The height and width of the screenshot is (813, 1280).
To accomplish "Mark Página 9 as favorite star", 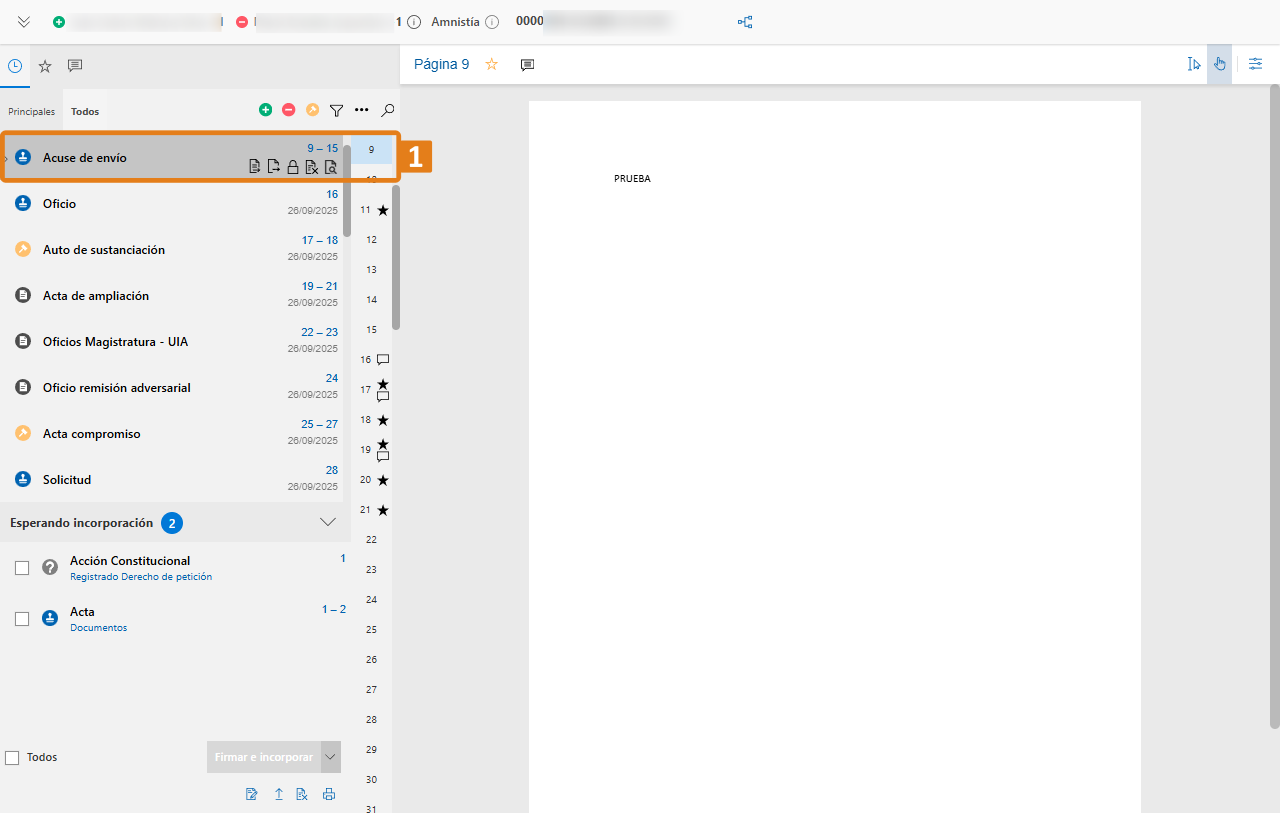I will tap(492, 64).
